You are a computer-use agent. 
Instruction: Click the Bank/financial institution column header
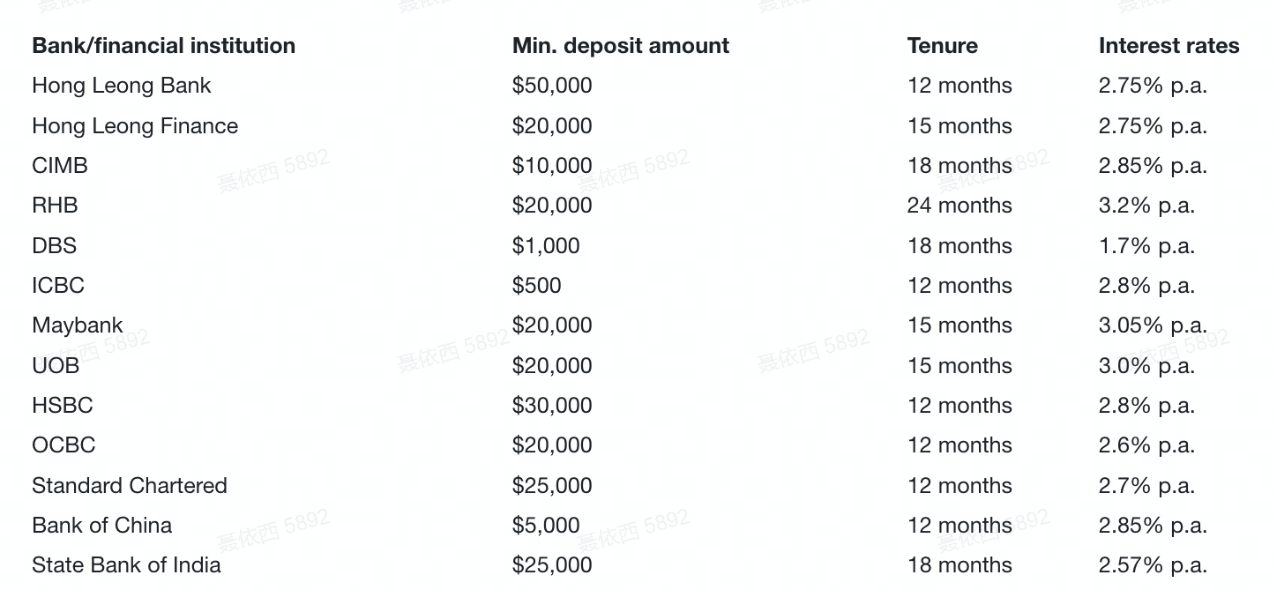pyautogui.click(x=163, y=46)
